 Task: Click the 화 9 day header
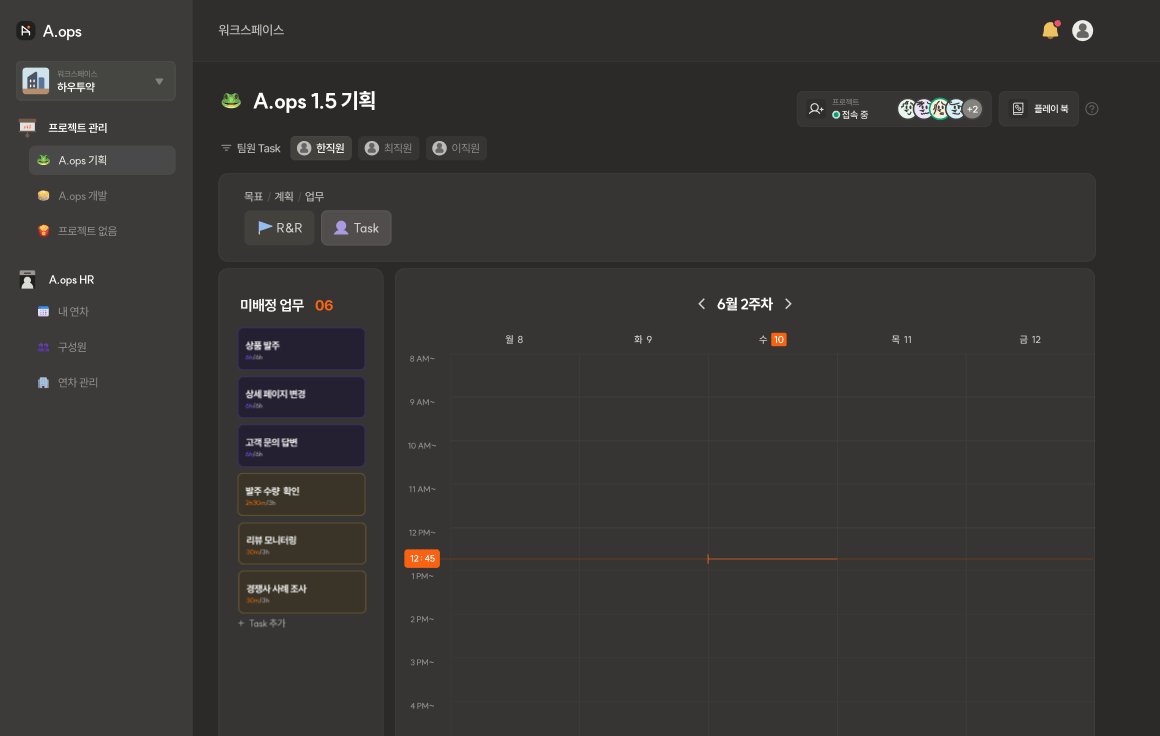pyautogui.click(x=643, y=340)
